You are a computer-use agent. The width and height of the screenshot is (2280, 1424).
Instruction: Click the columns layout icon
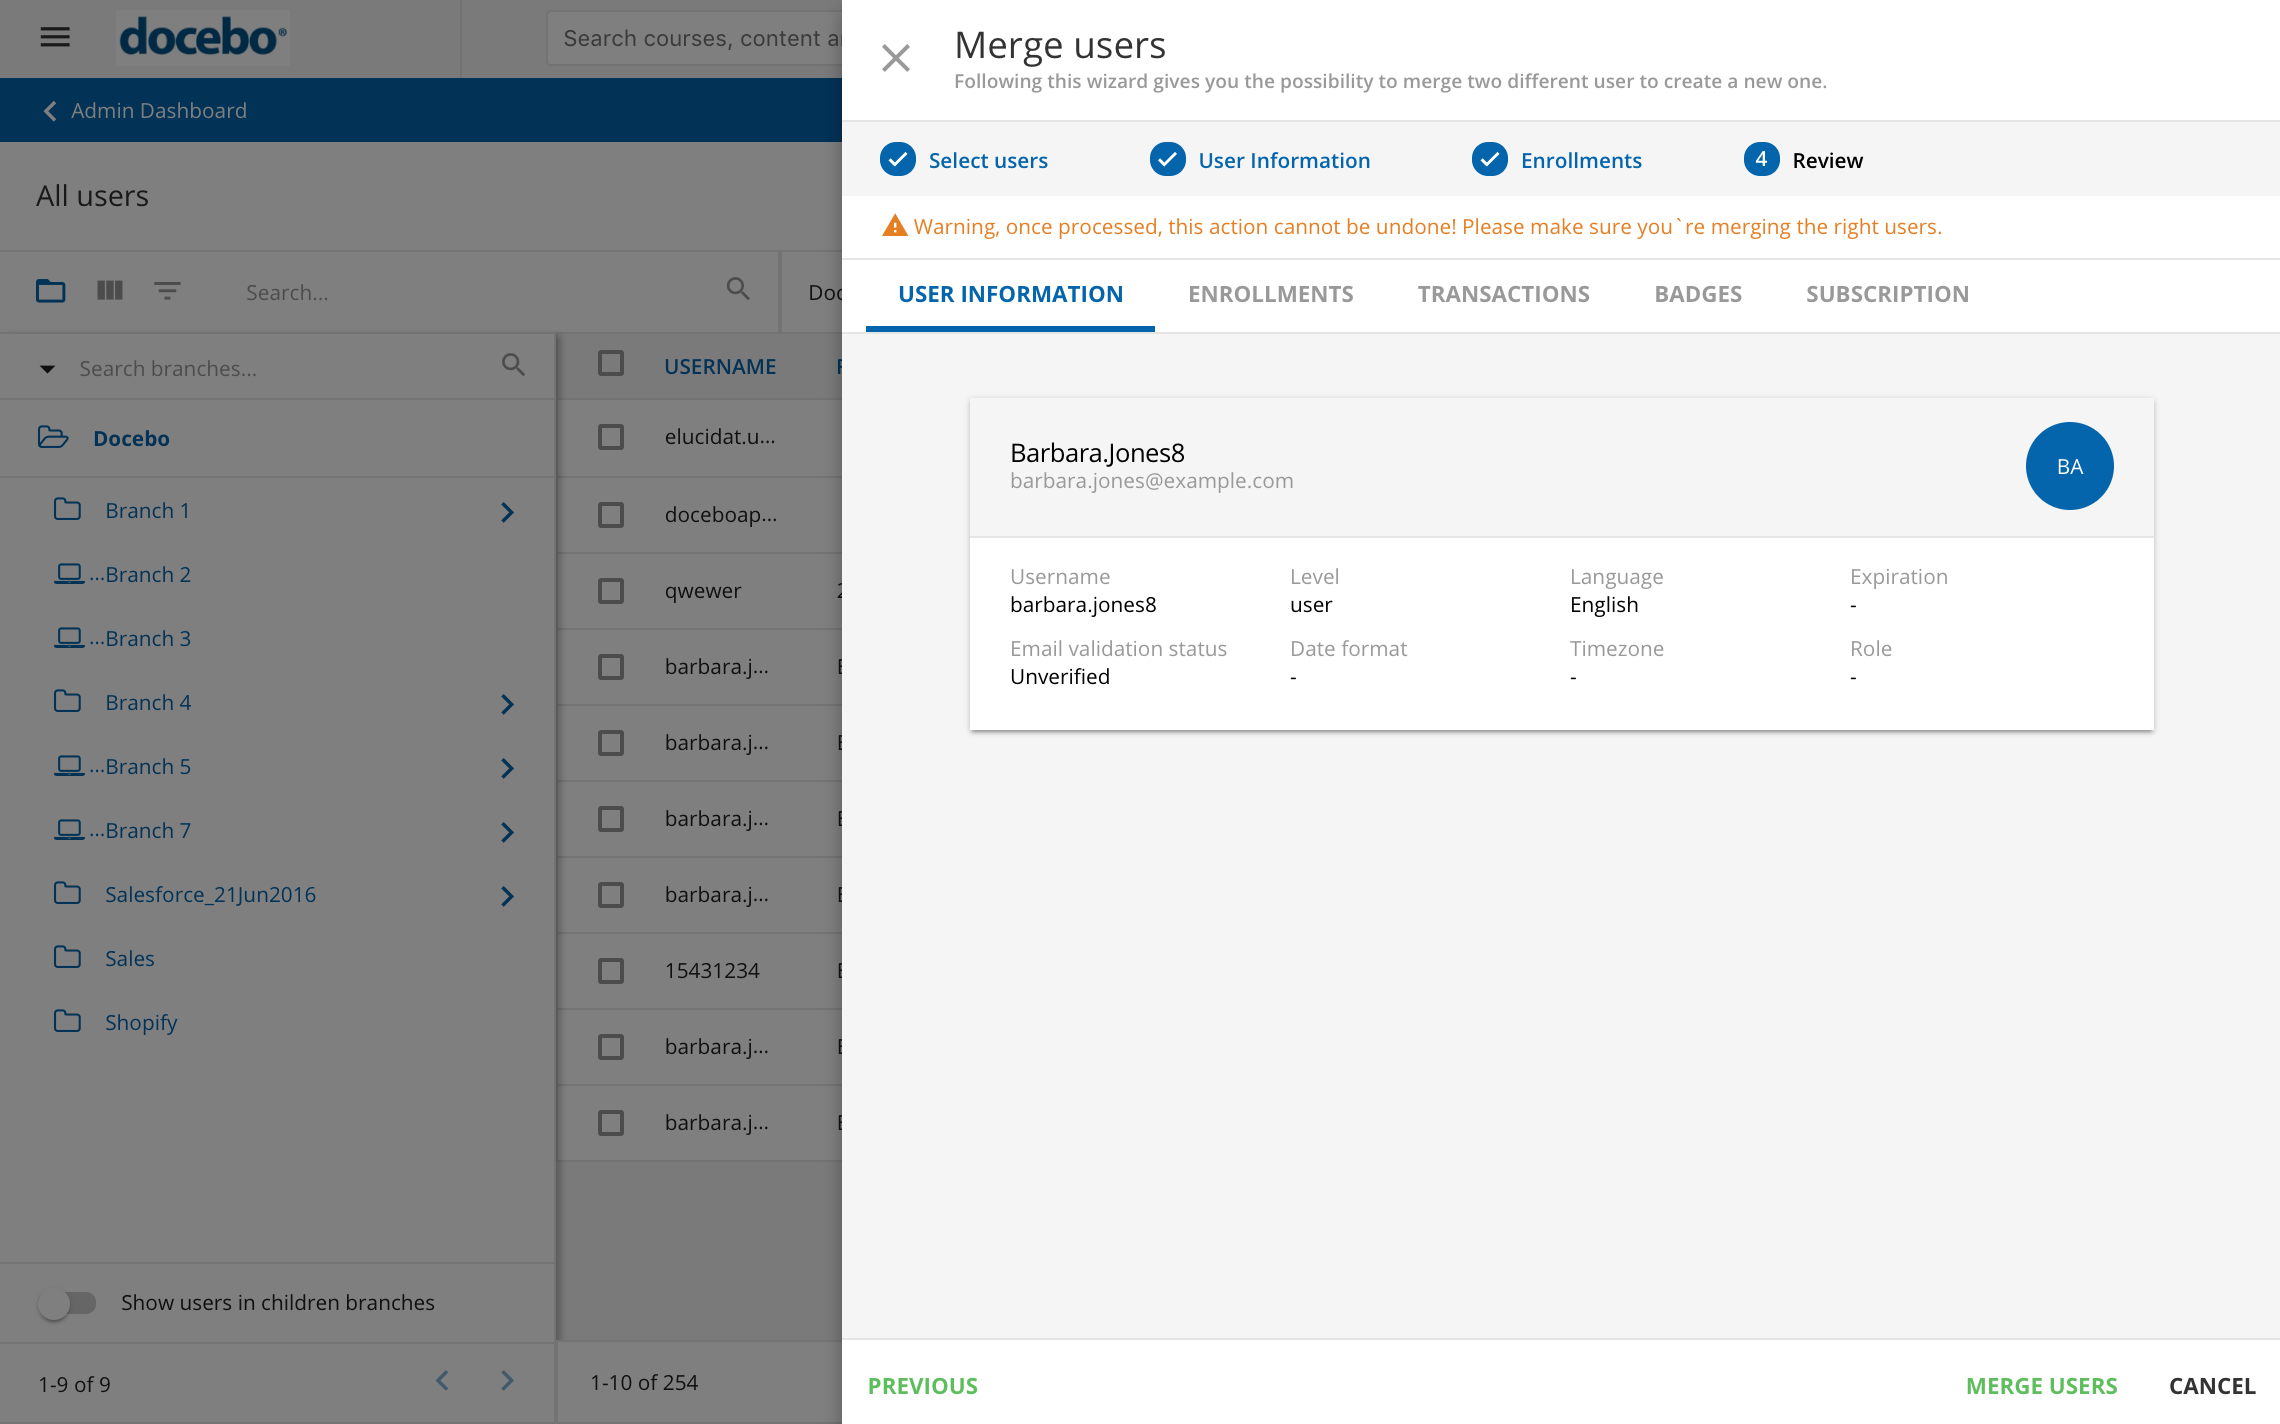[110, 291]
